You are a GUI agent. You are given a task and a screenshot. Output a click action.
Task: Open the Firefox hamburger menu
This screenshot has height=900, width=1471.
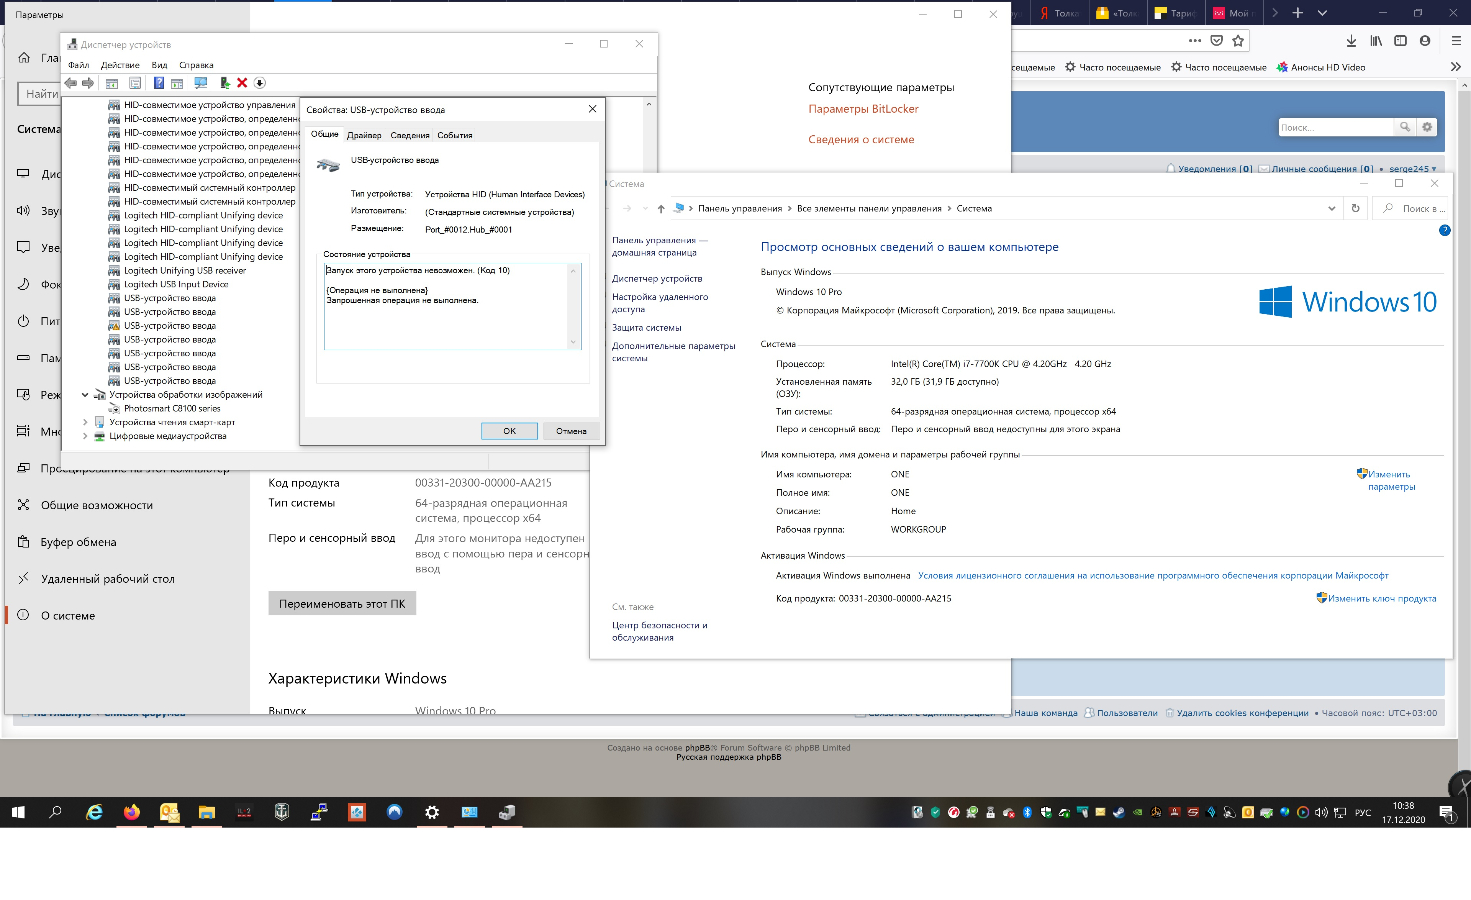click(1456, 41)
